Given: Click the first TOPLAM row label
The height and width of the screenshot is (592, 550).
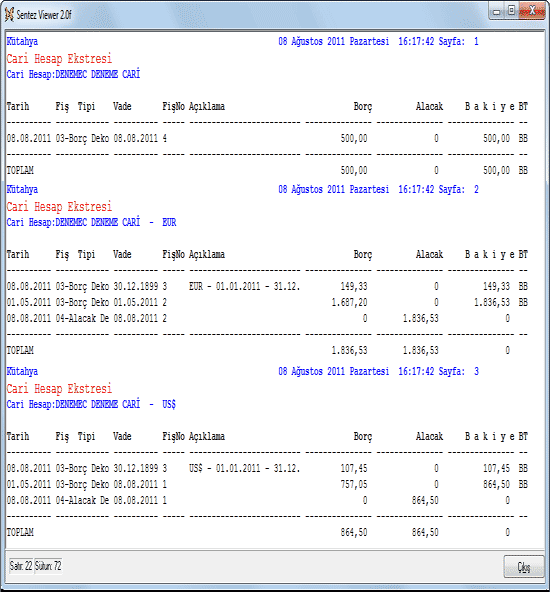Looking at the screenshot, I should [x=20, y=170].
